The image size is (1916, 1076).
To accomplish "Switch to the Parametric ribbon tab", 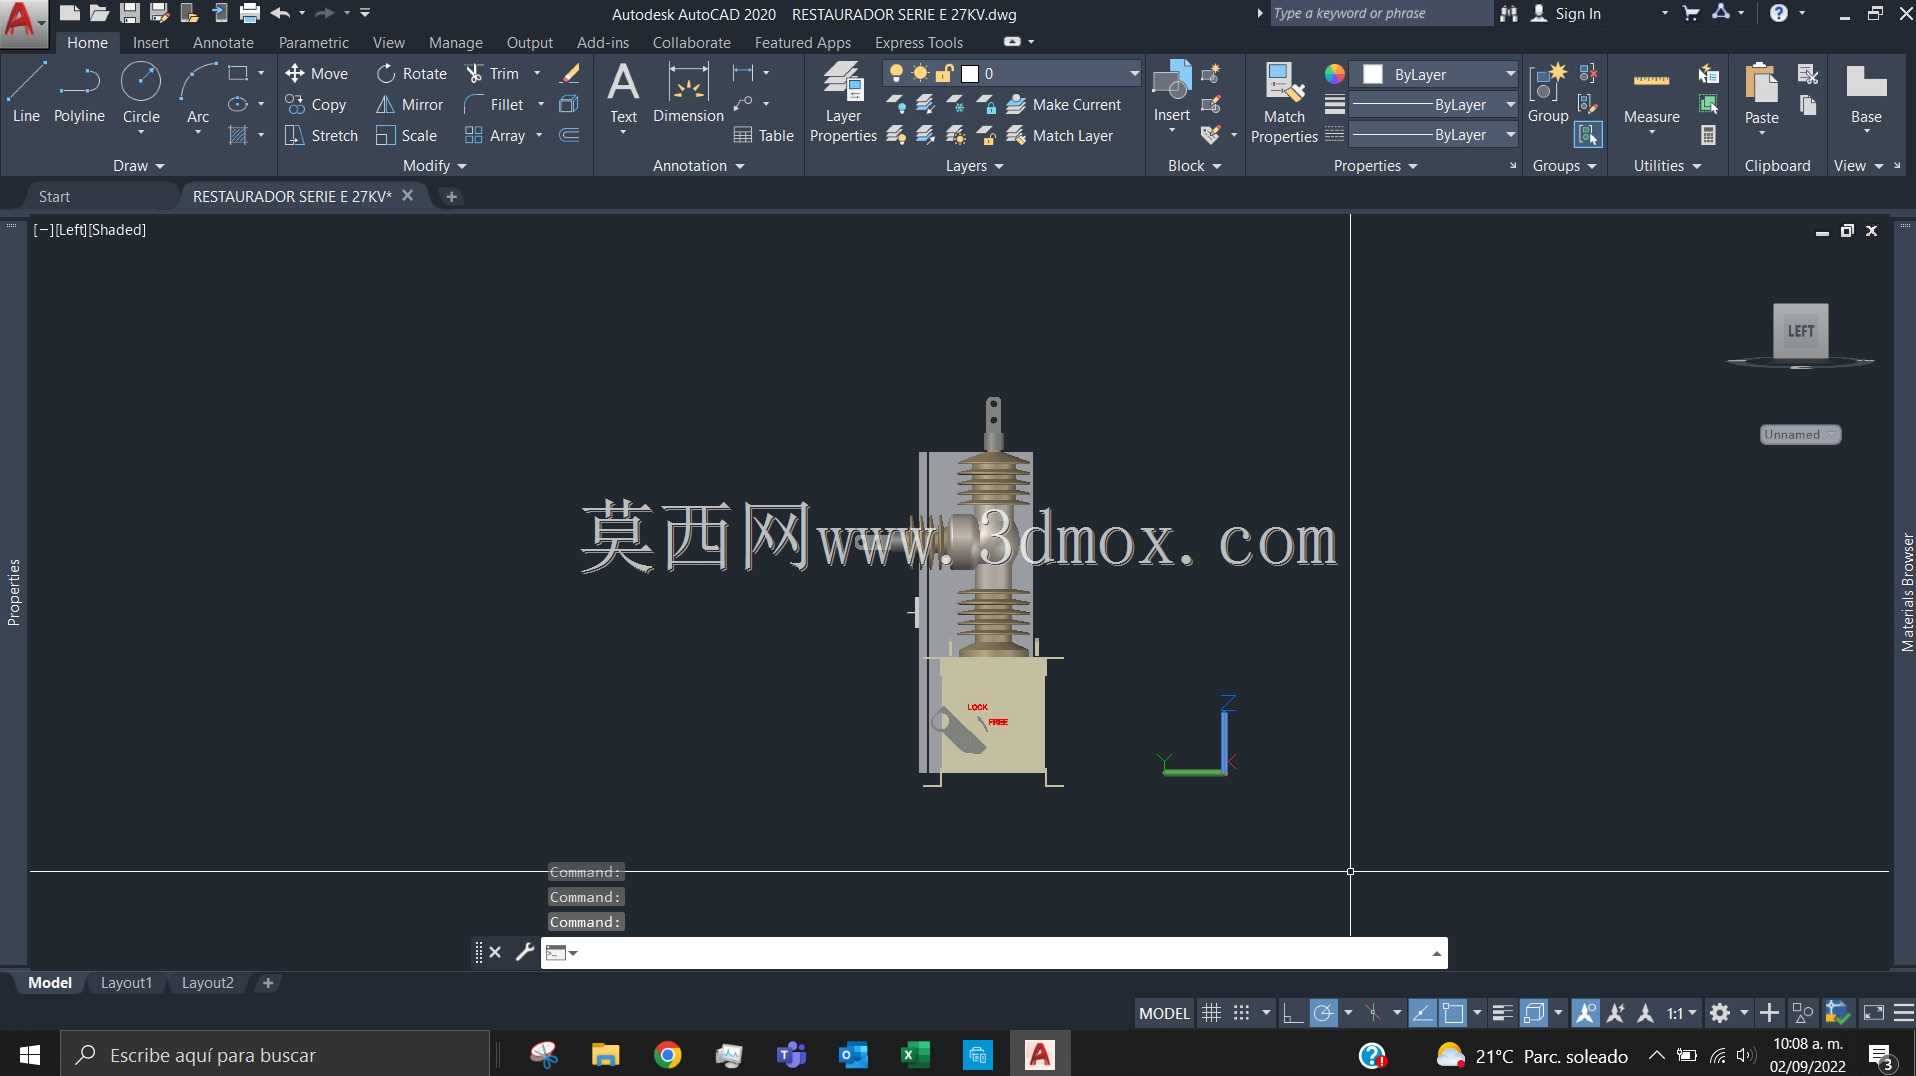I will (313, 42).
